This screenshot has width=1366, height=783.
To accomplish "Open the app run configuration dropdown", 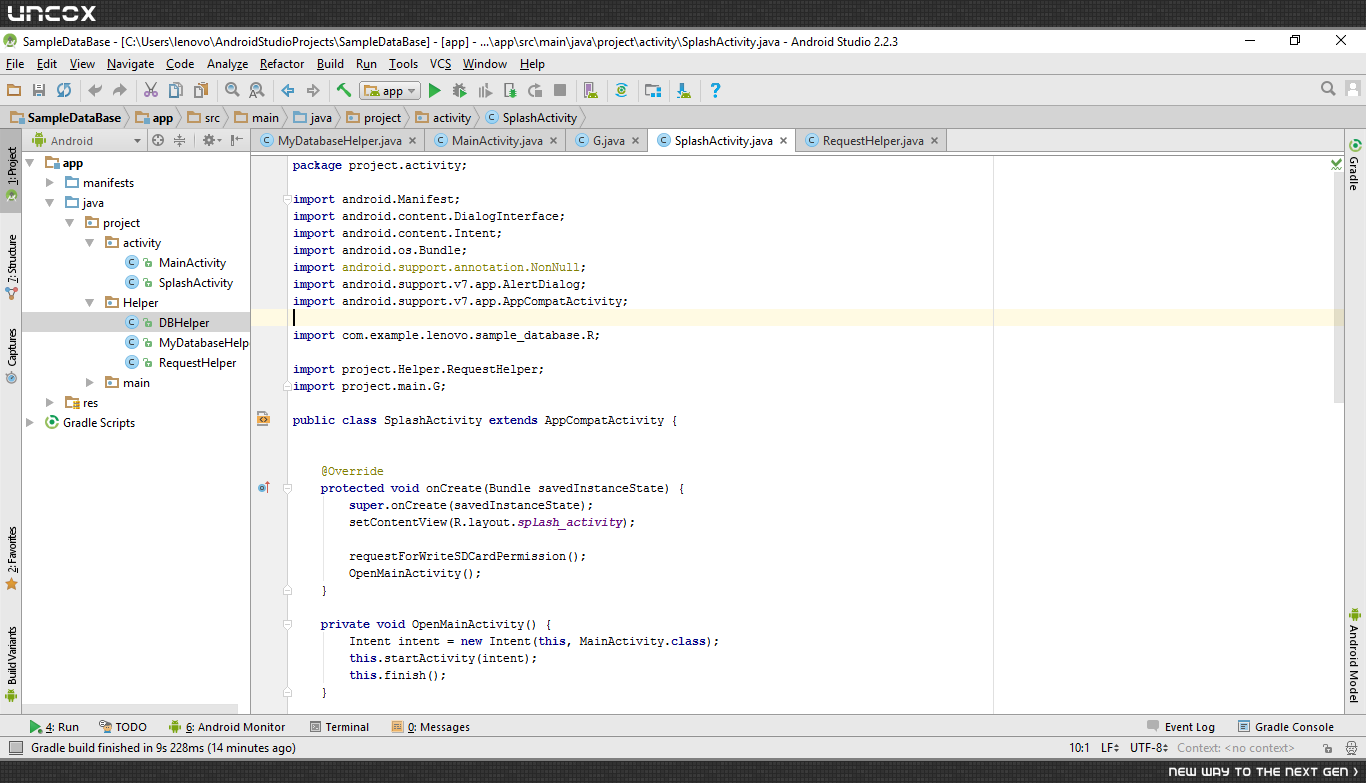I will pyautogui.click(x=390, y=90).
